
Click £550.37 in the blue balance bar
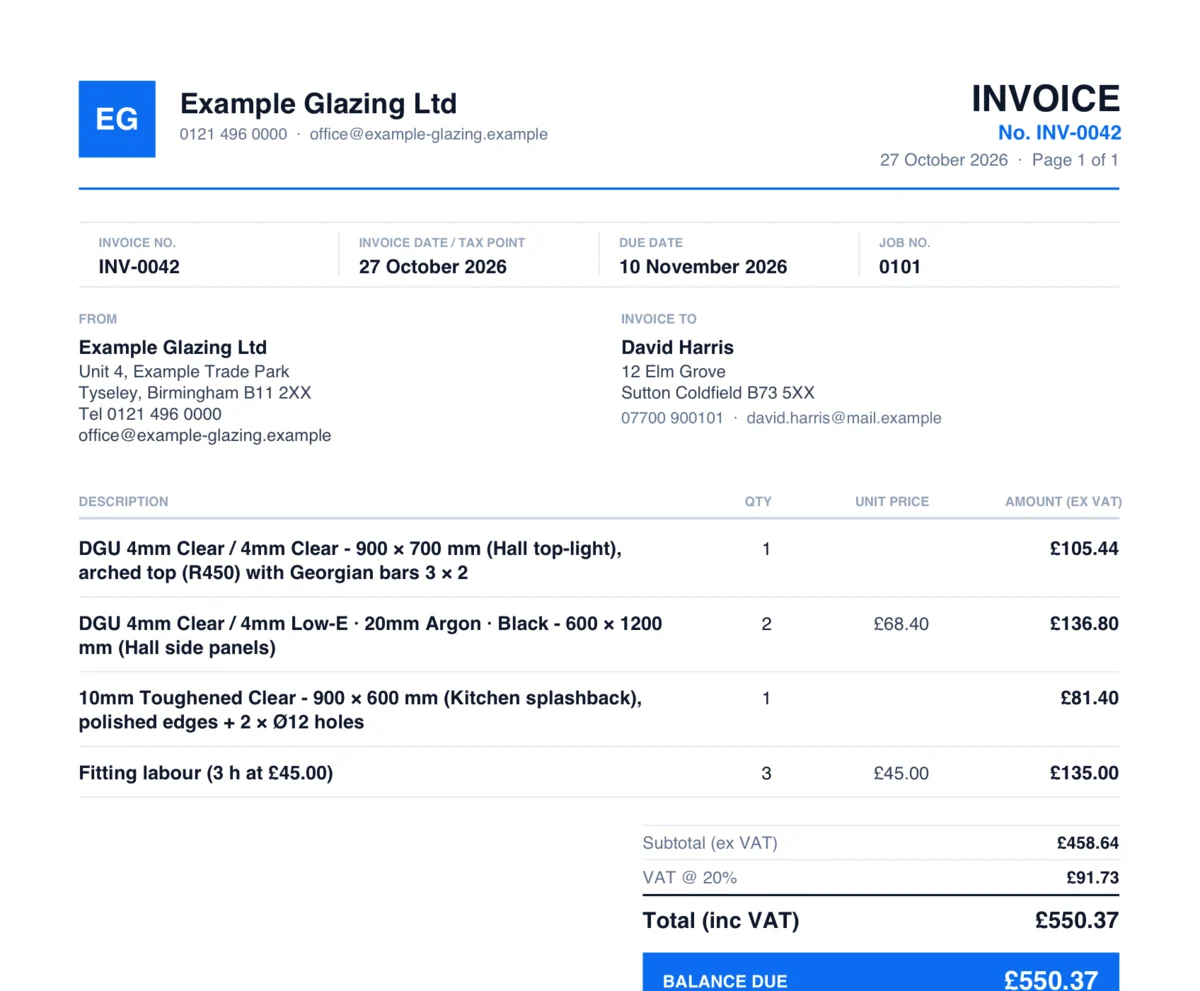click(x=1051, y=980)
